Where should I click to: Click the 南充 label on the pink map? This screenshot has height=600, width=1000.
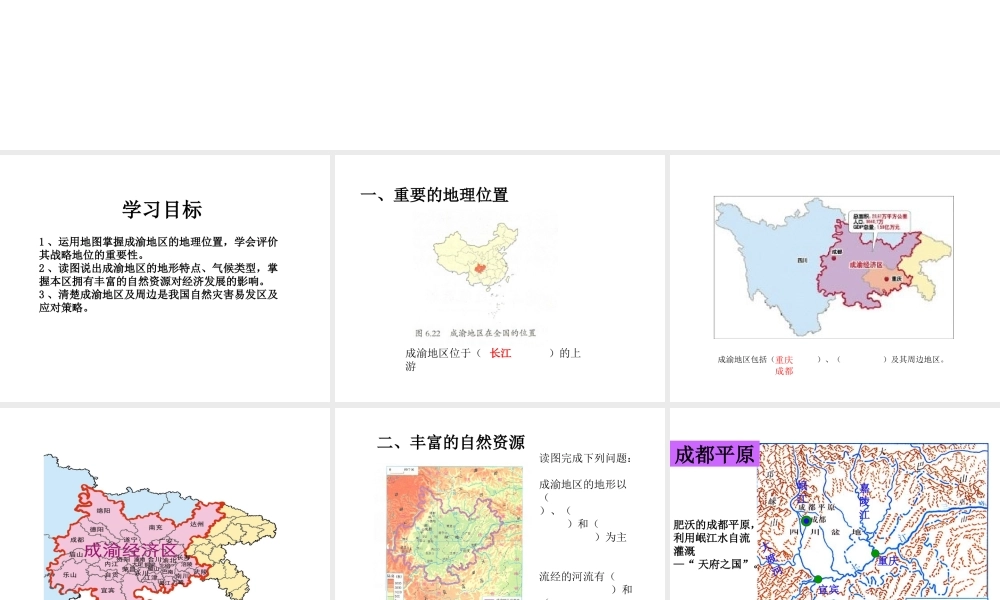[155, 527]
